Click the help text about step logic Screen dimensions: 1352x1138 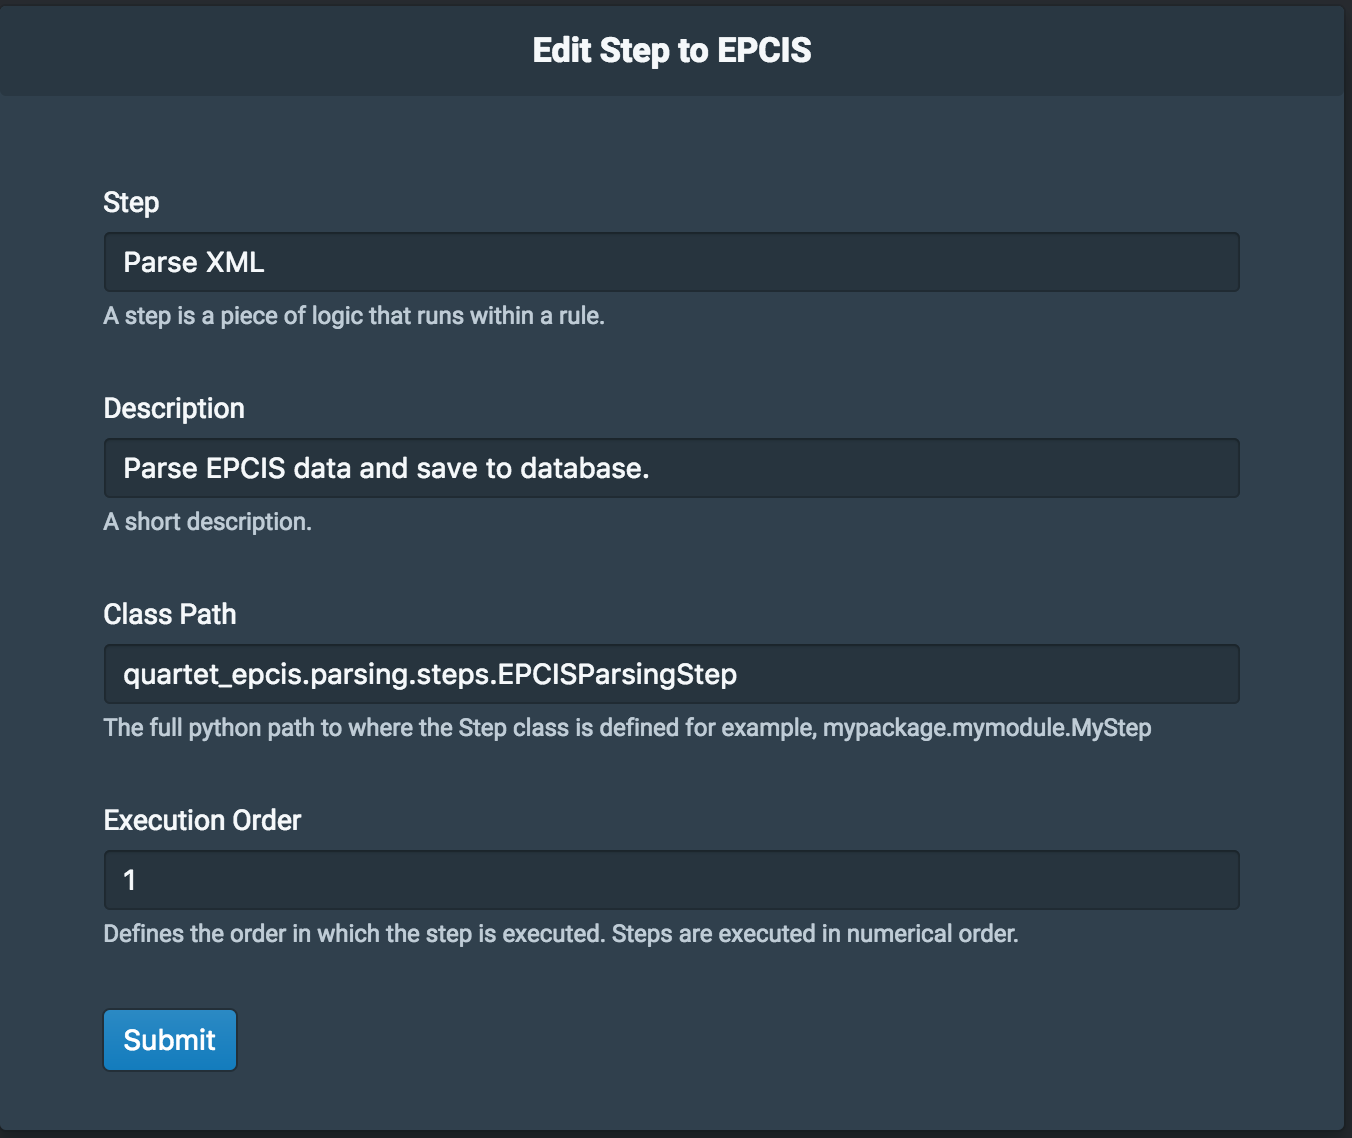coord(354,316)
